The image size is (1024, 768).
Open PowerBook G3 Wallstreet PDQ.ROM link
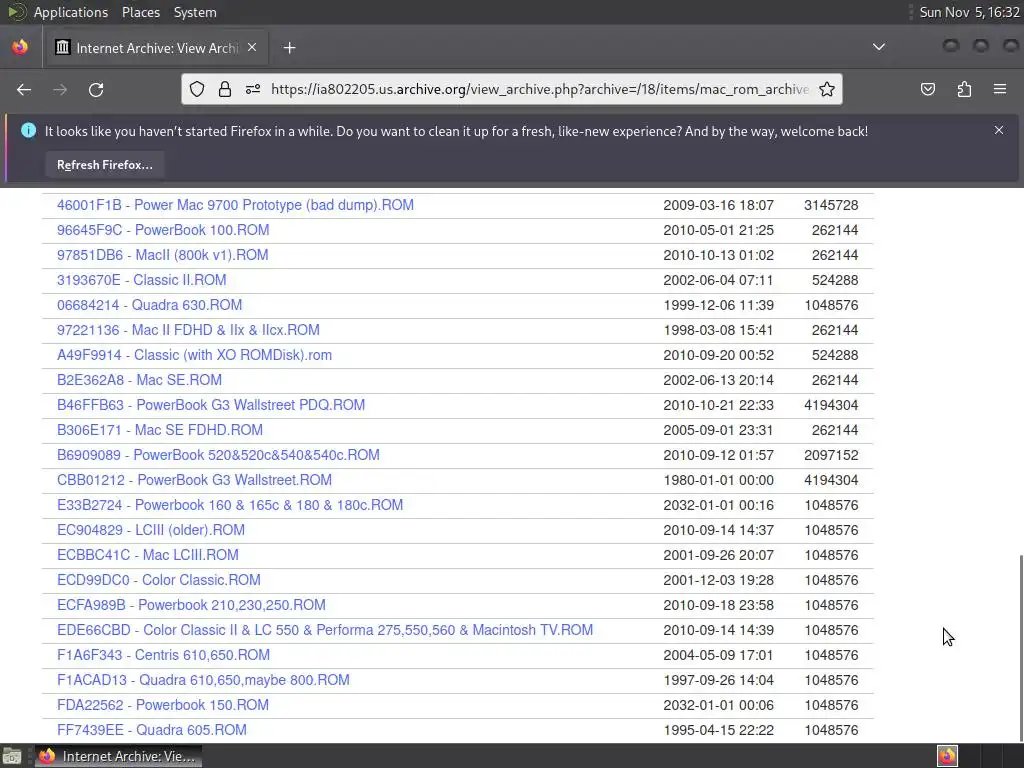[211, 405]
